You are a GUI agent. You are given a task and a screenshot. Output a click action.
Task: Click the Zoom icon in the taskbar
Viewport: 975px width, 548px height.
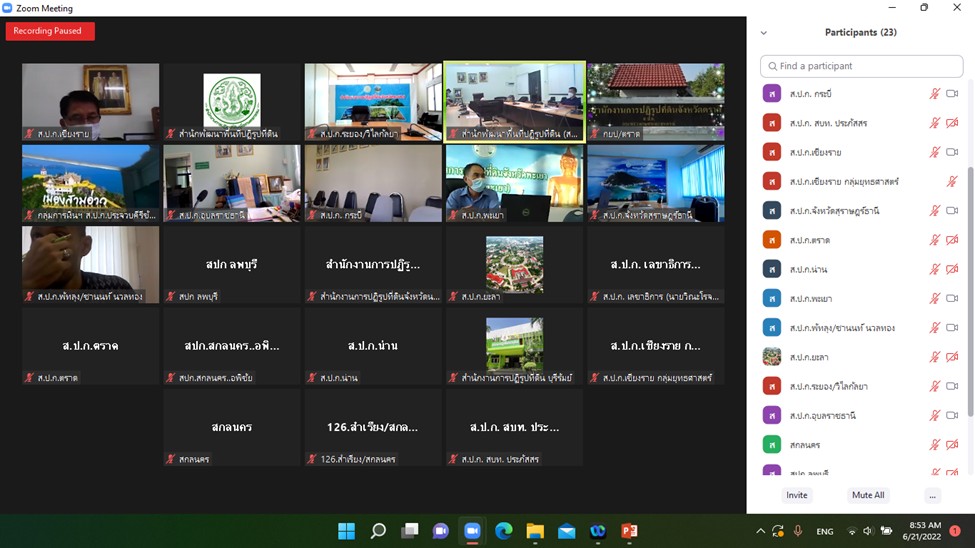(472, 531)
